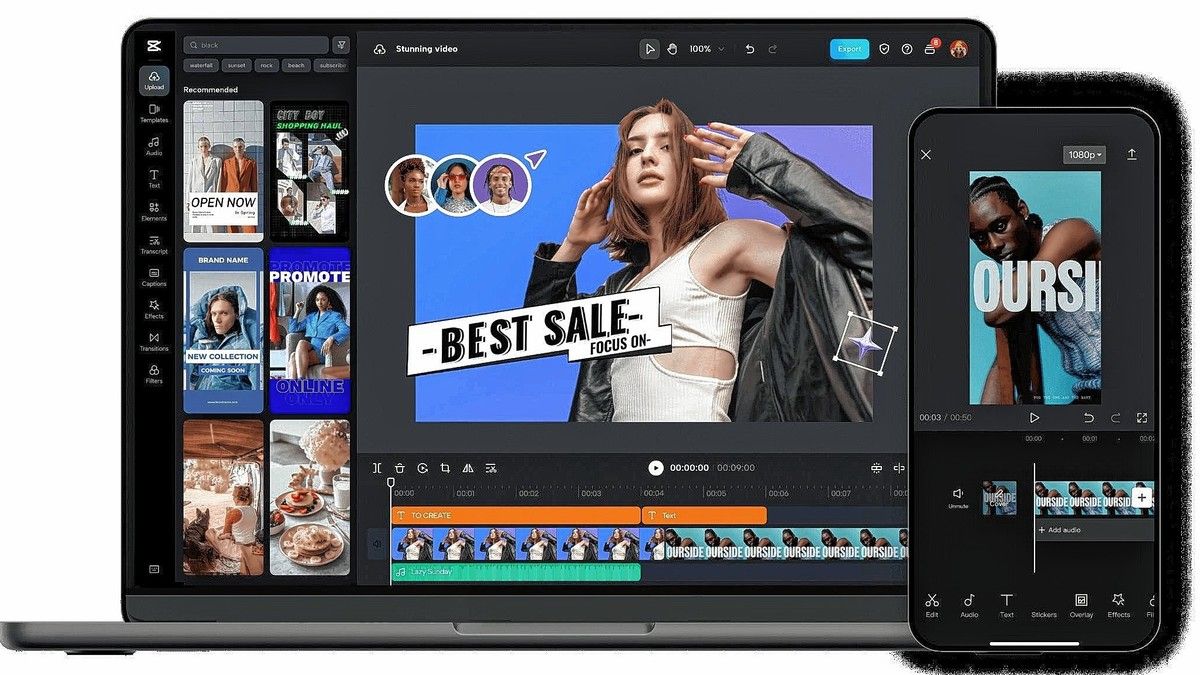The height and width of the screenshot is (675, 1200).
Task: Click the blue Export button
Action: point(849,49)
